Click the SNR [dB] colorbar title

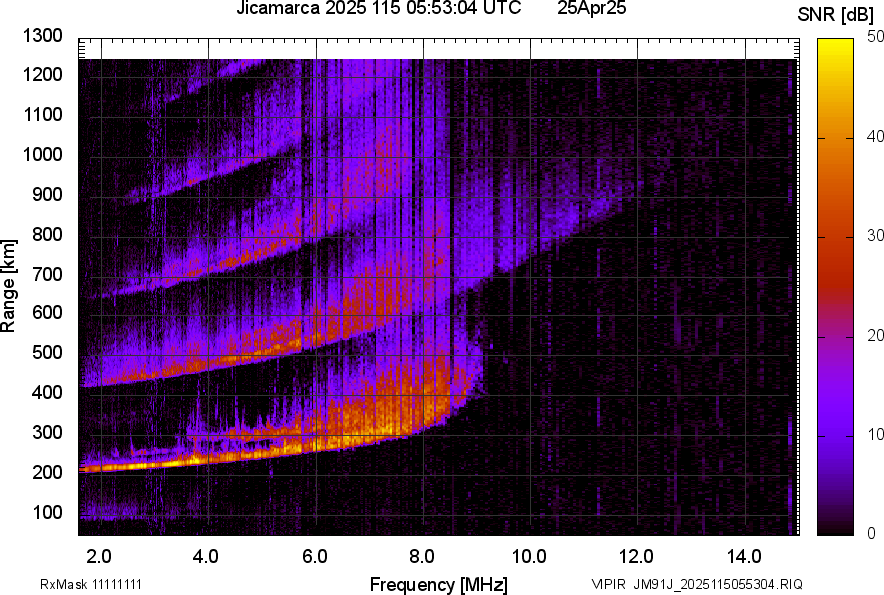pos(835,15)
